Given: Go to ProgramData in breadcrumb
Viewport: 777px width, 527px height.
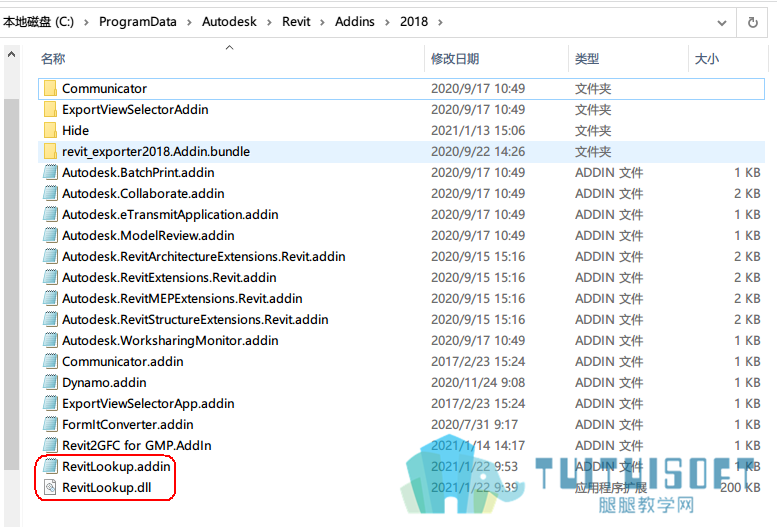Looking at the screenshot, I should (138, 22).
